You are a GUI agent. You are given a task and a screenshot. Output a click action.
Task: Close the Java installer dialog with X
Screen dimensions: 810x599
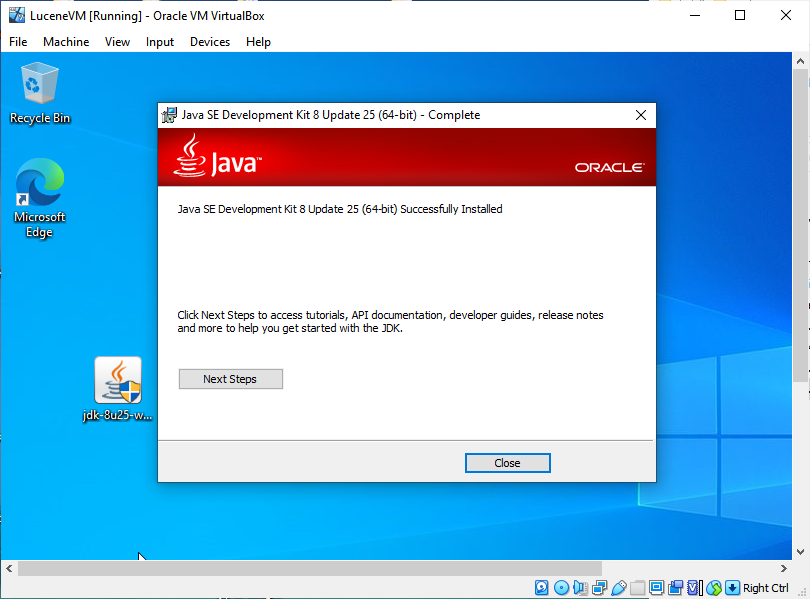click(641, 115)
